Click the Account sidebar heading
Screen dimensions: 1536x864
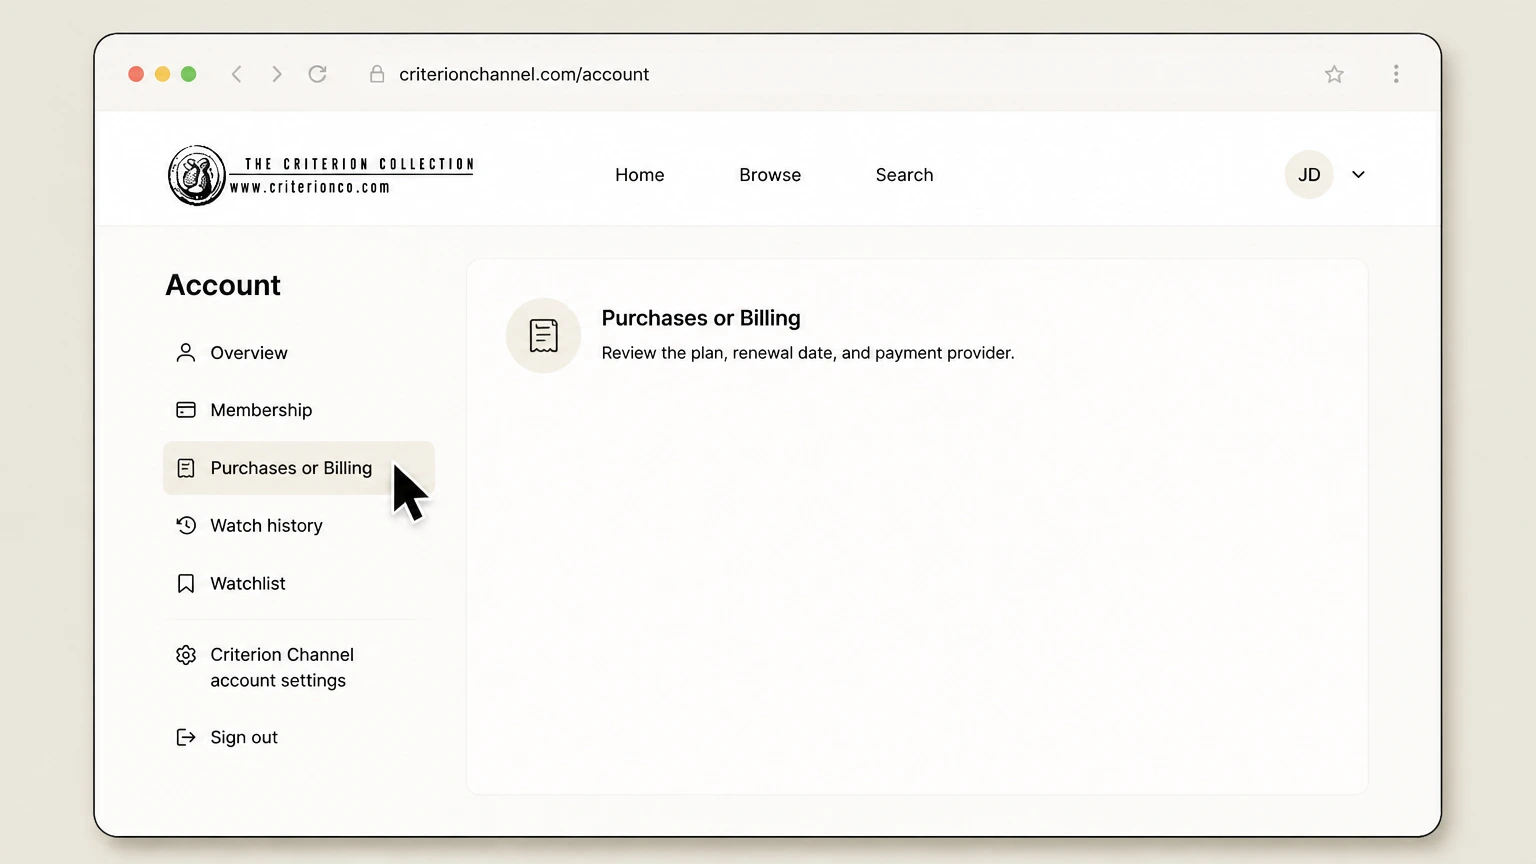[x=223, y=285]
